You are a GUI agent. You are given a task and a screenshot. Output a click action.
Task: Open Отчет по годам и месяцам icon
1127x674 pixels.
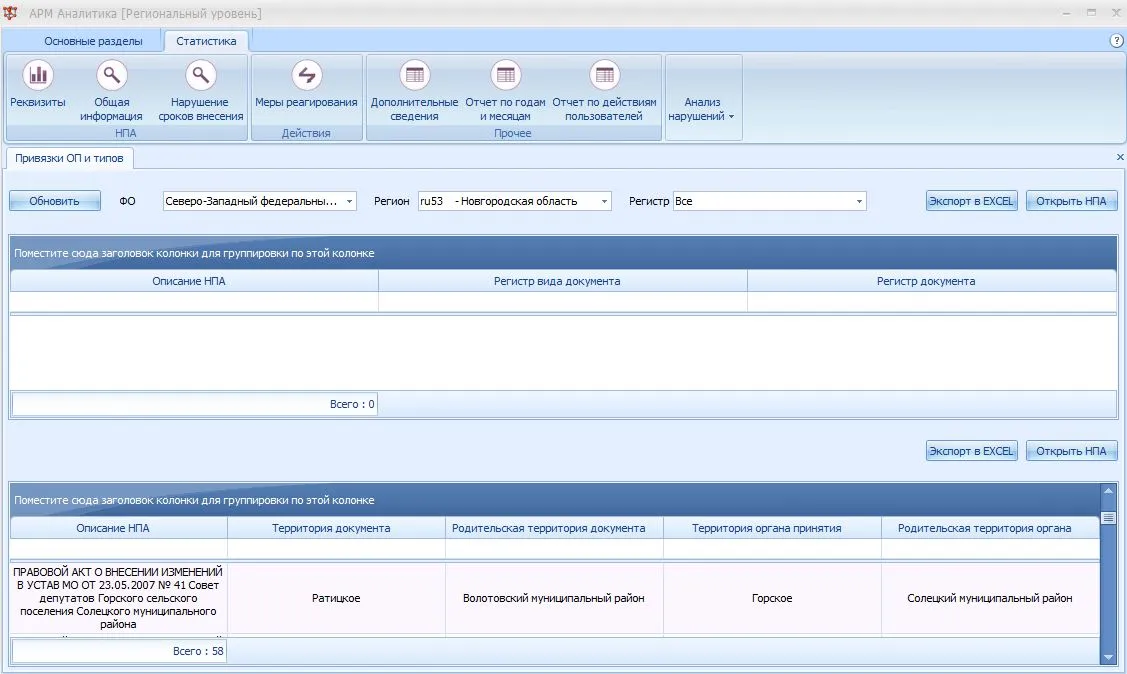pos(506,75)
